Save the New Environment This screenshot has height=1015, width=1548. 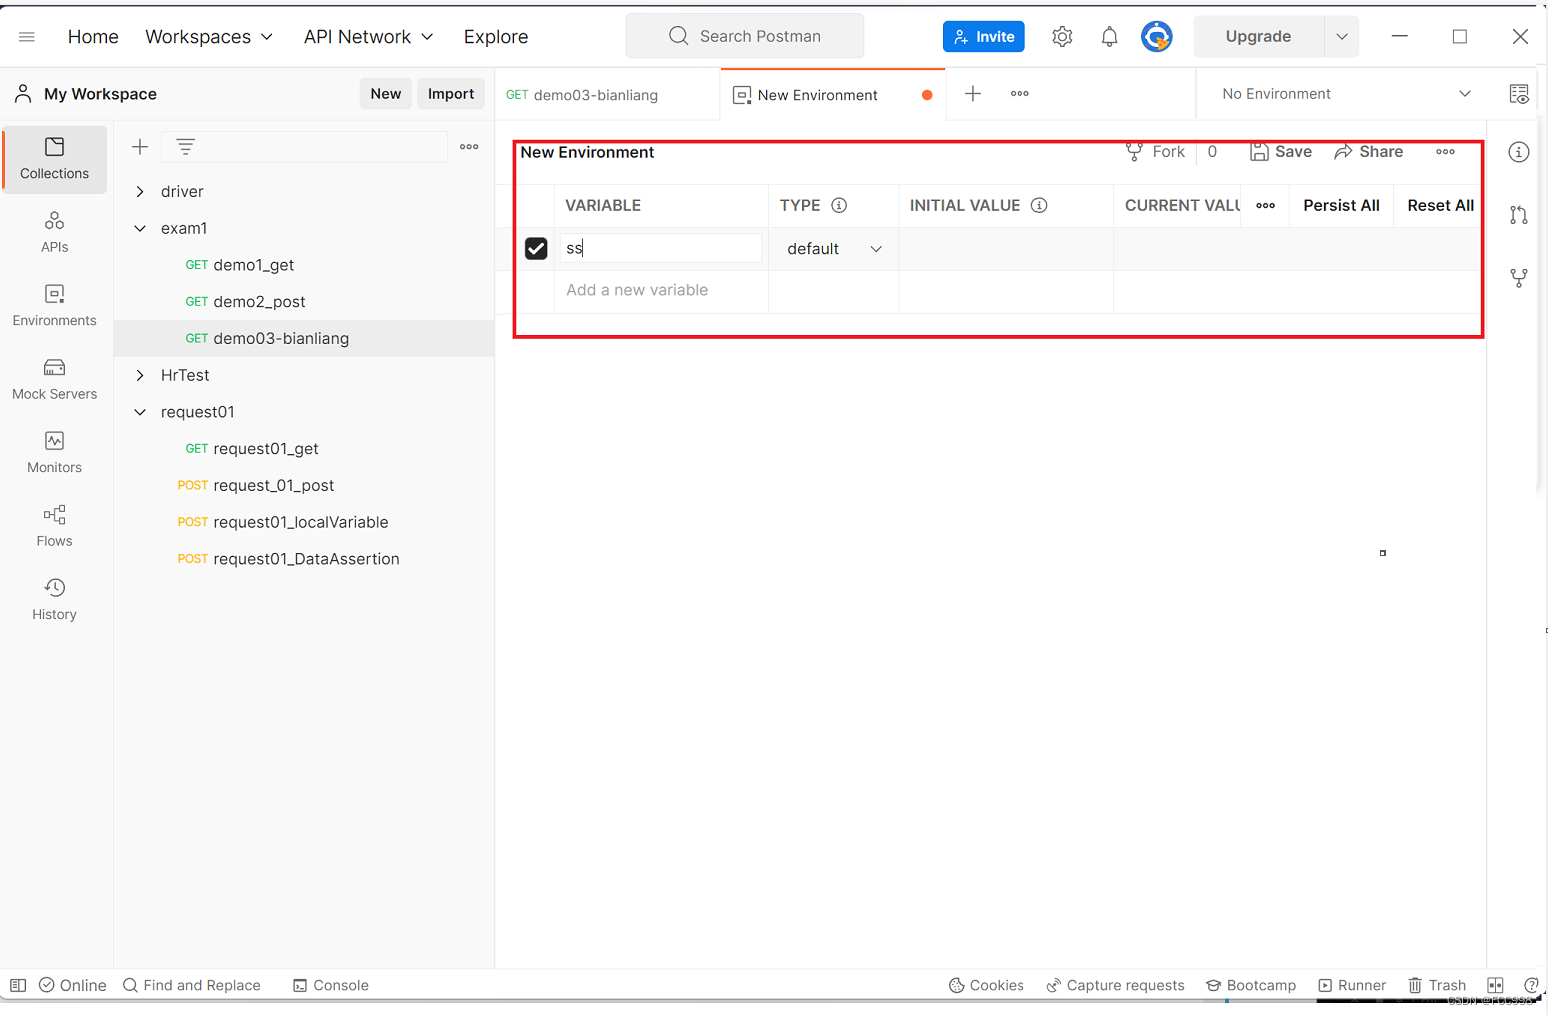click(1281, 152)
